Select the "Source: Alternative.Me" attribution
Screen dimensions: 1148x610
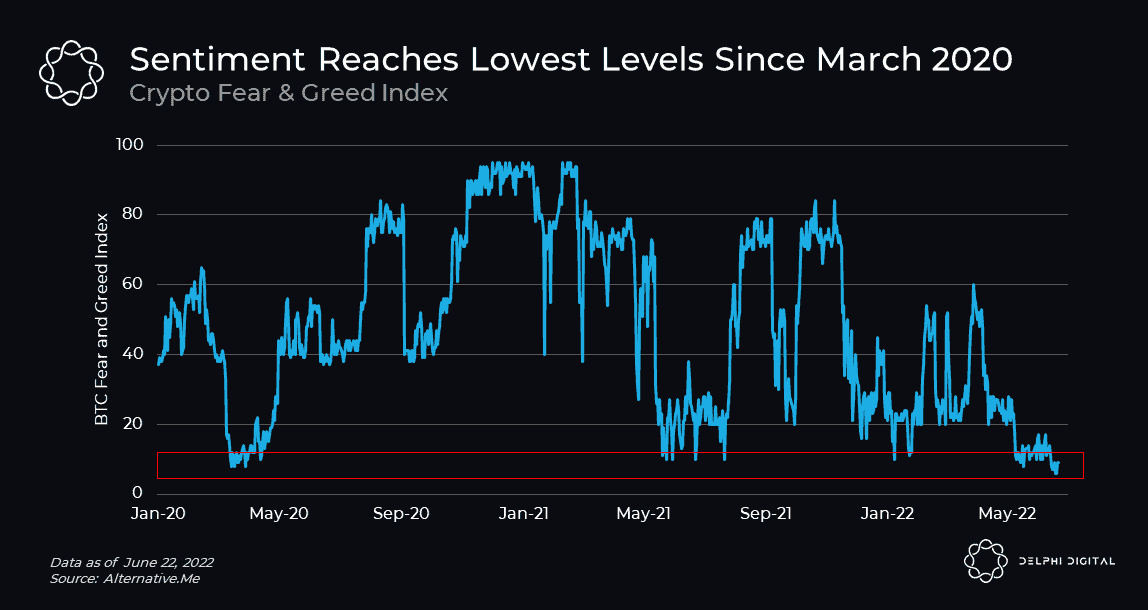(125, 578)
